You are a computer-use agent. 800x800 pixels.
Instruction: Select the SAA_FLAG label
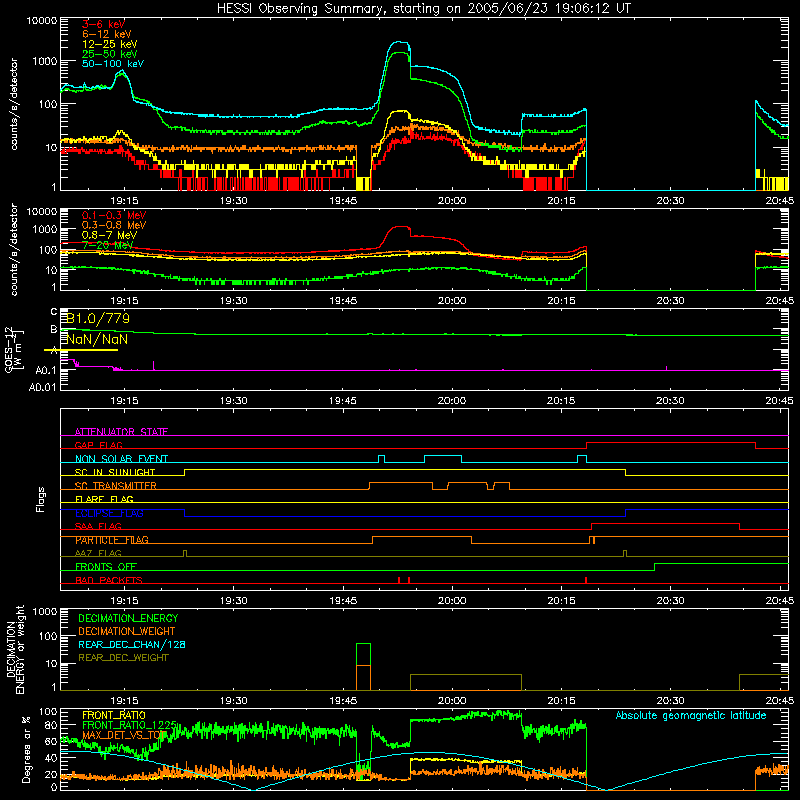tap(98, 527)
